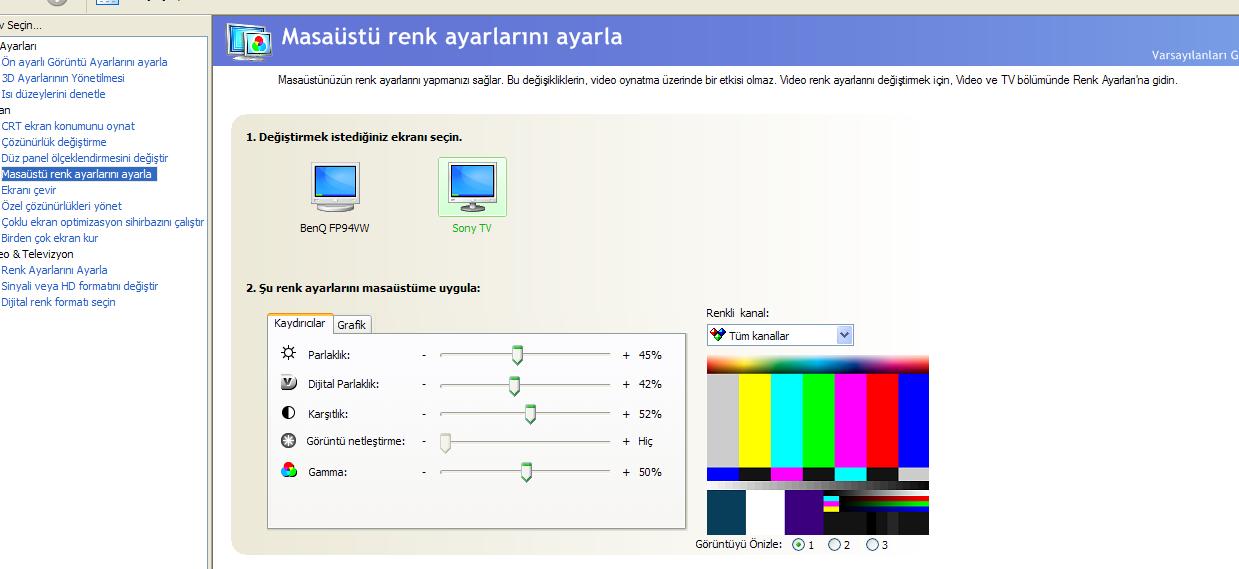The width and height of the screenshot is (1239, 569).
Task: Click the Dijital Parlaklık slider handle
Action: [x=514, y=385]
